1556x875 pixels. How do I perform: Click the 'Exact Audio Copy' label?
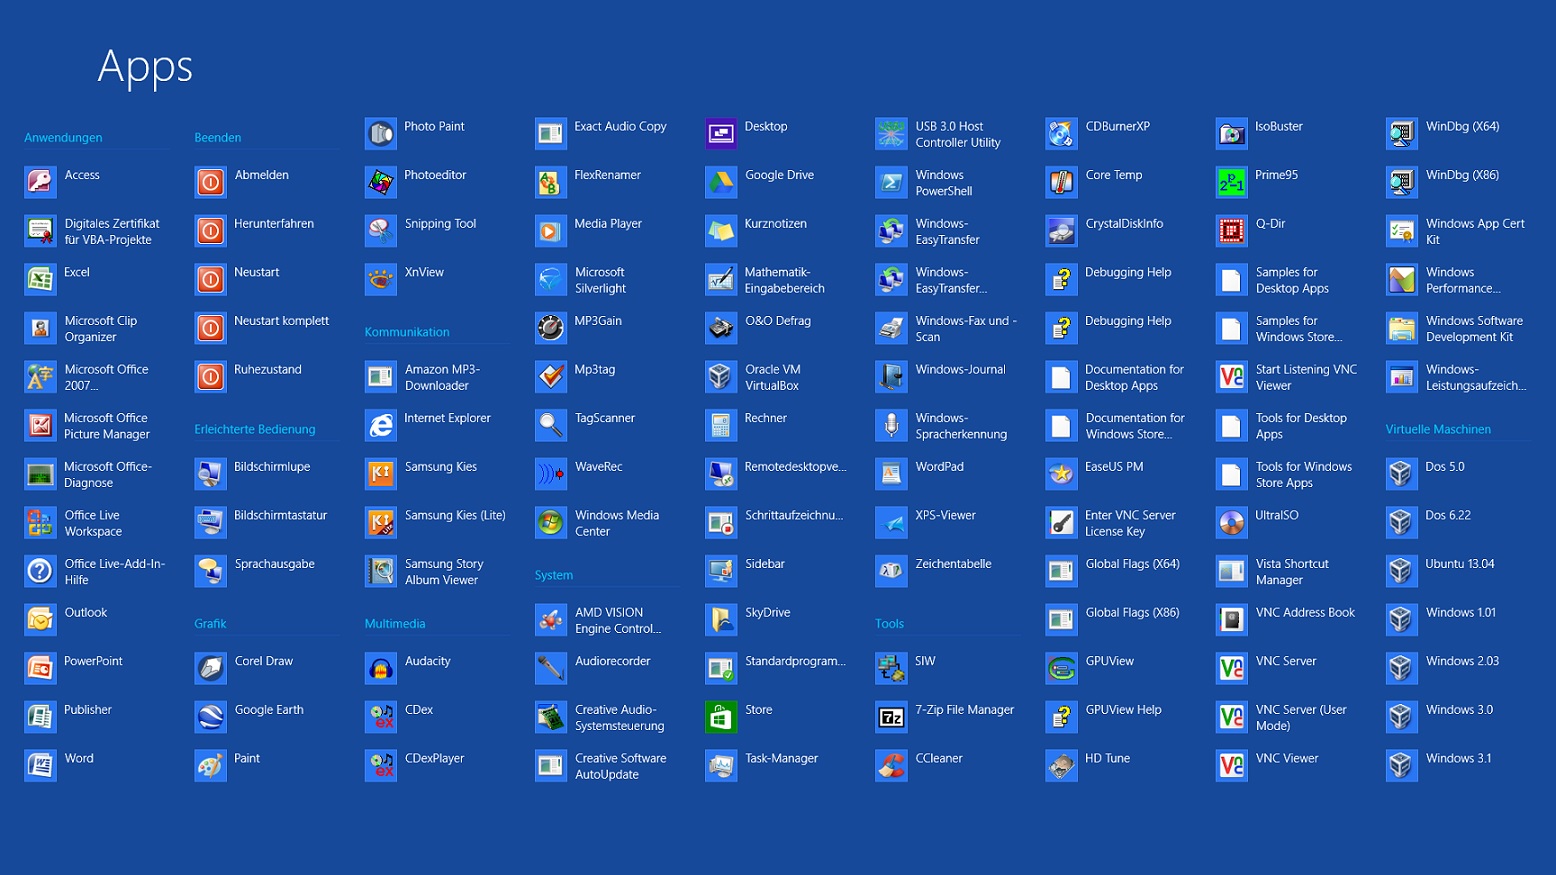pyautogui.click(x=620, y=127)
